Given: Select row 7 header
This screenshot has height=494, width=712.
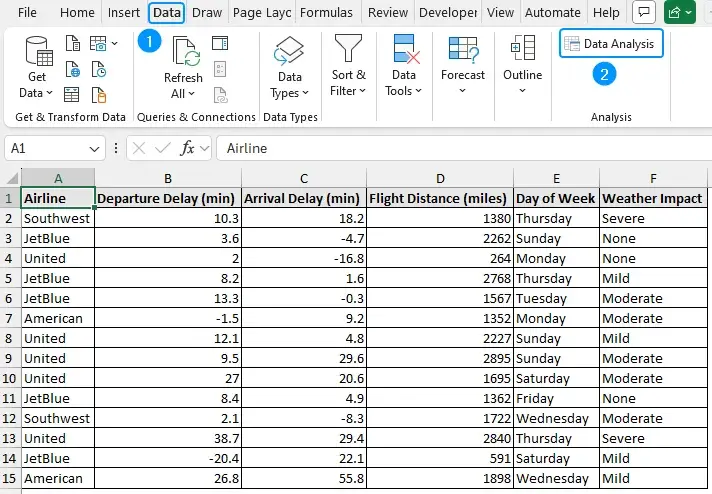Looking at the screenshot, I should [x=10, y=318].
